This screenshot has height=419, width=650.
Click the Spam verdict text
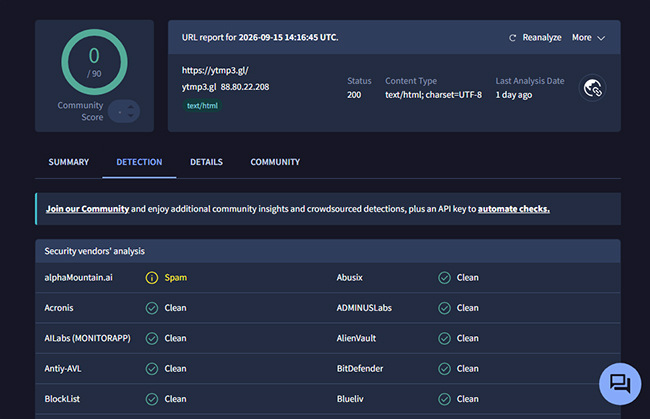pos(176,278)
